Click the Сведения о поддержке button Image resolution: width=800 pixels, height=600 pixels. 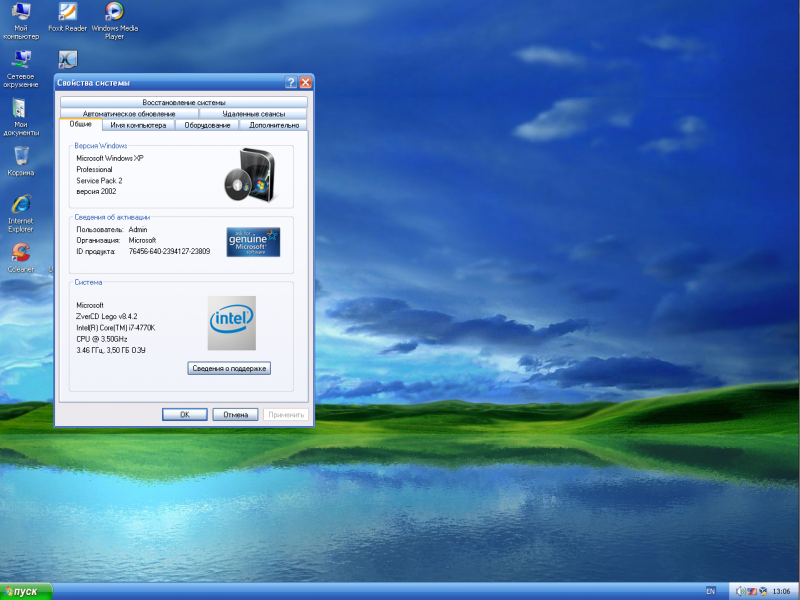[x=229, y=368]
